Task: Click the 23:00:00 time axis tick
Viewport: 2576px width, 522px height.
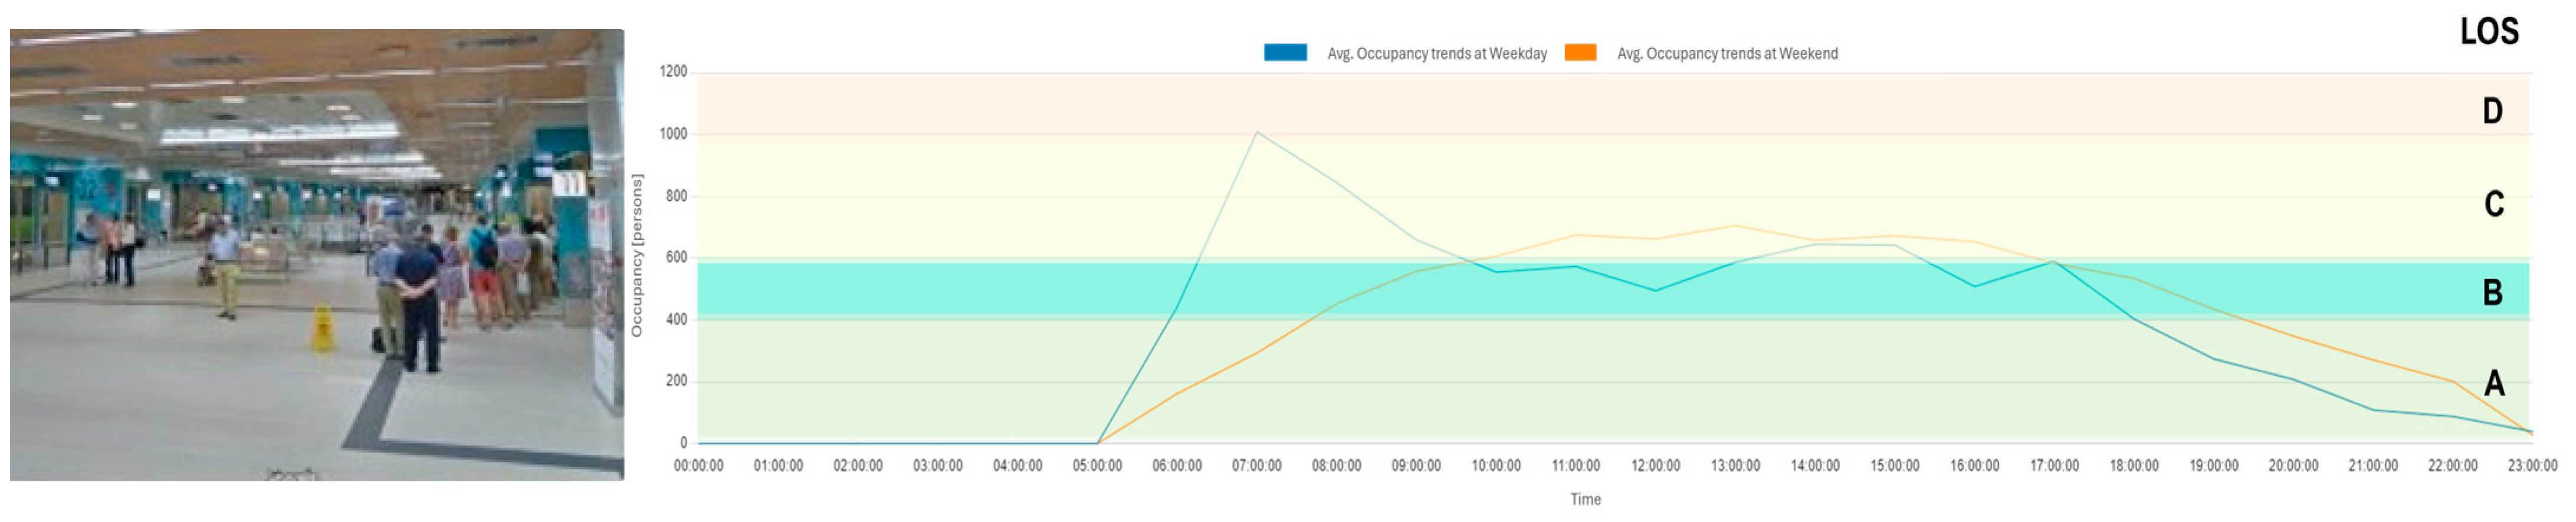Action: coord(2531,466)
